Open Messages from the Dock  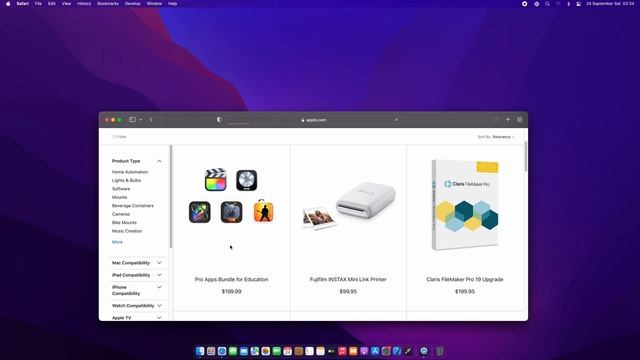233,351
